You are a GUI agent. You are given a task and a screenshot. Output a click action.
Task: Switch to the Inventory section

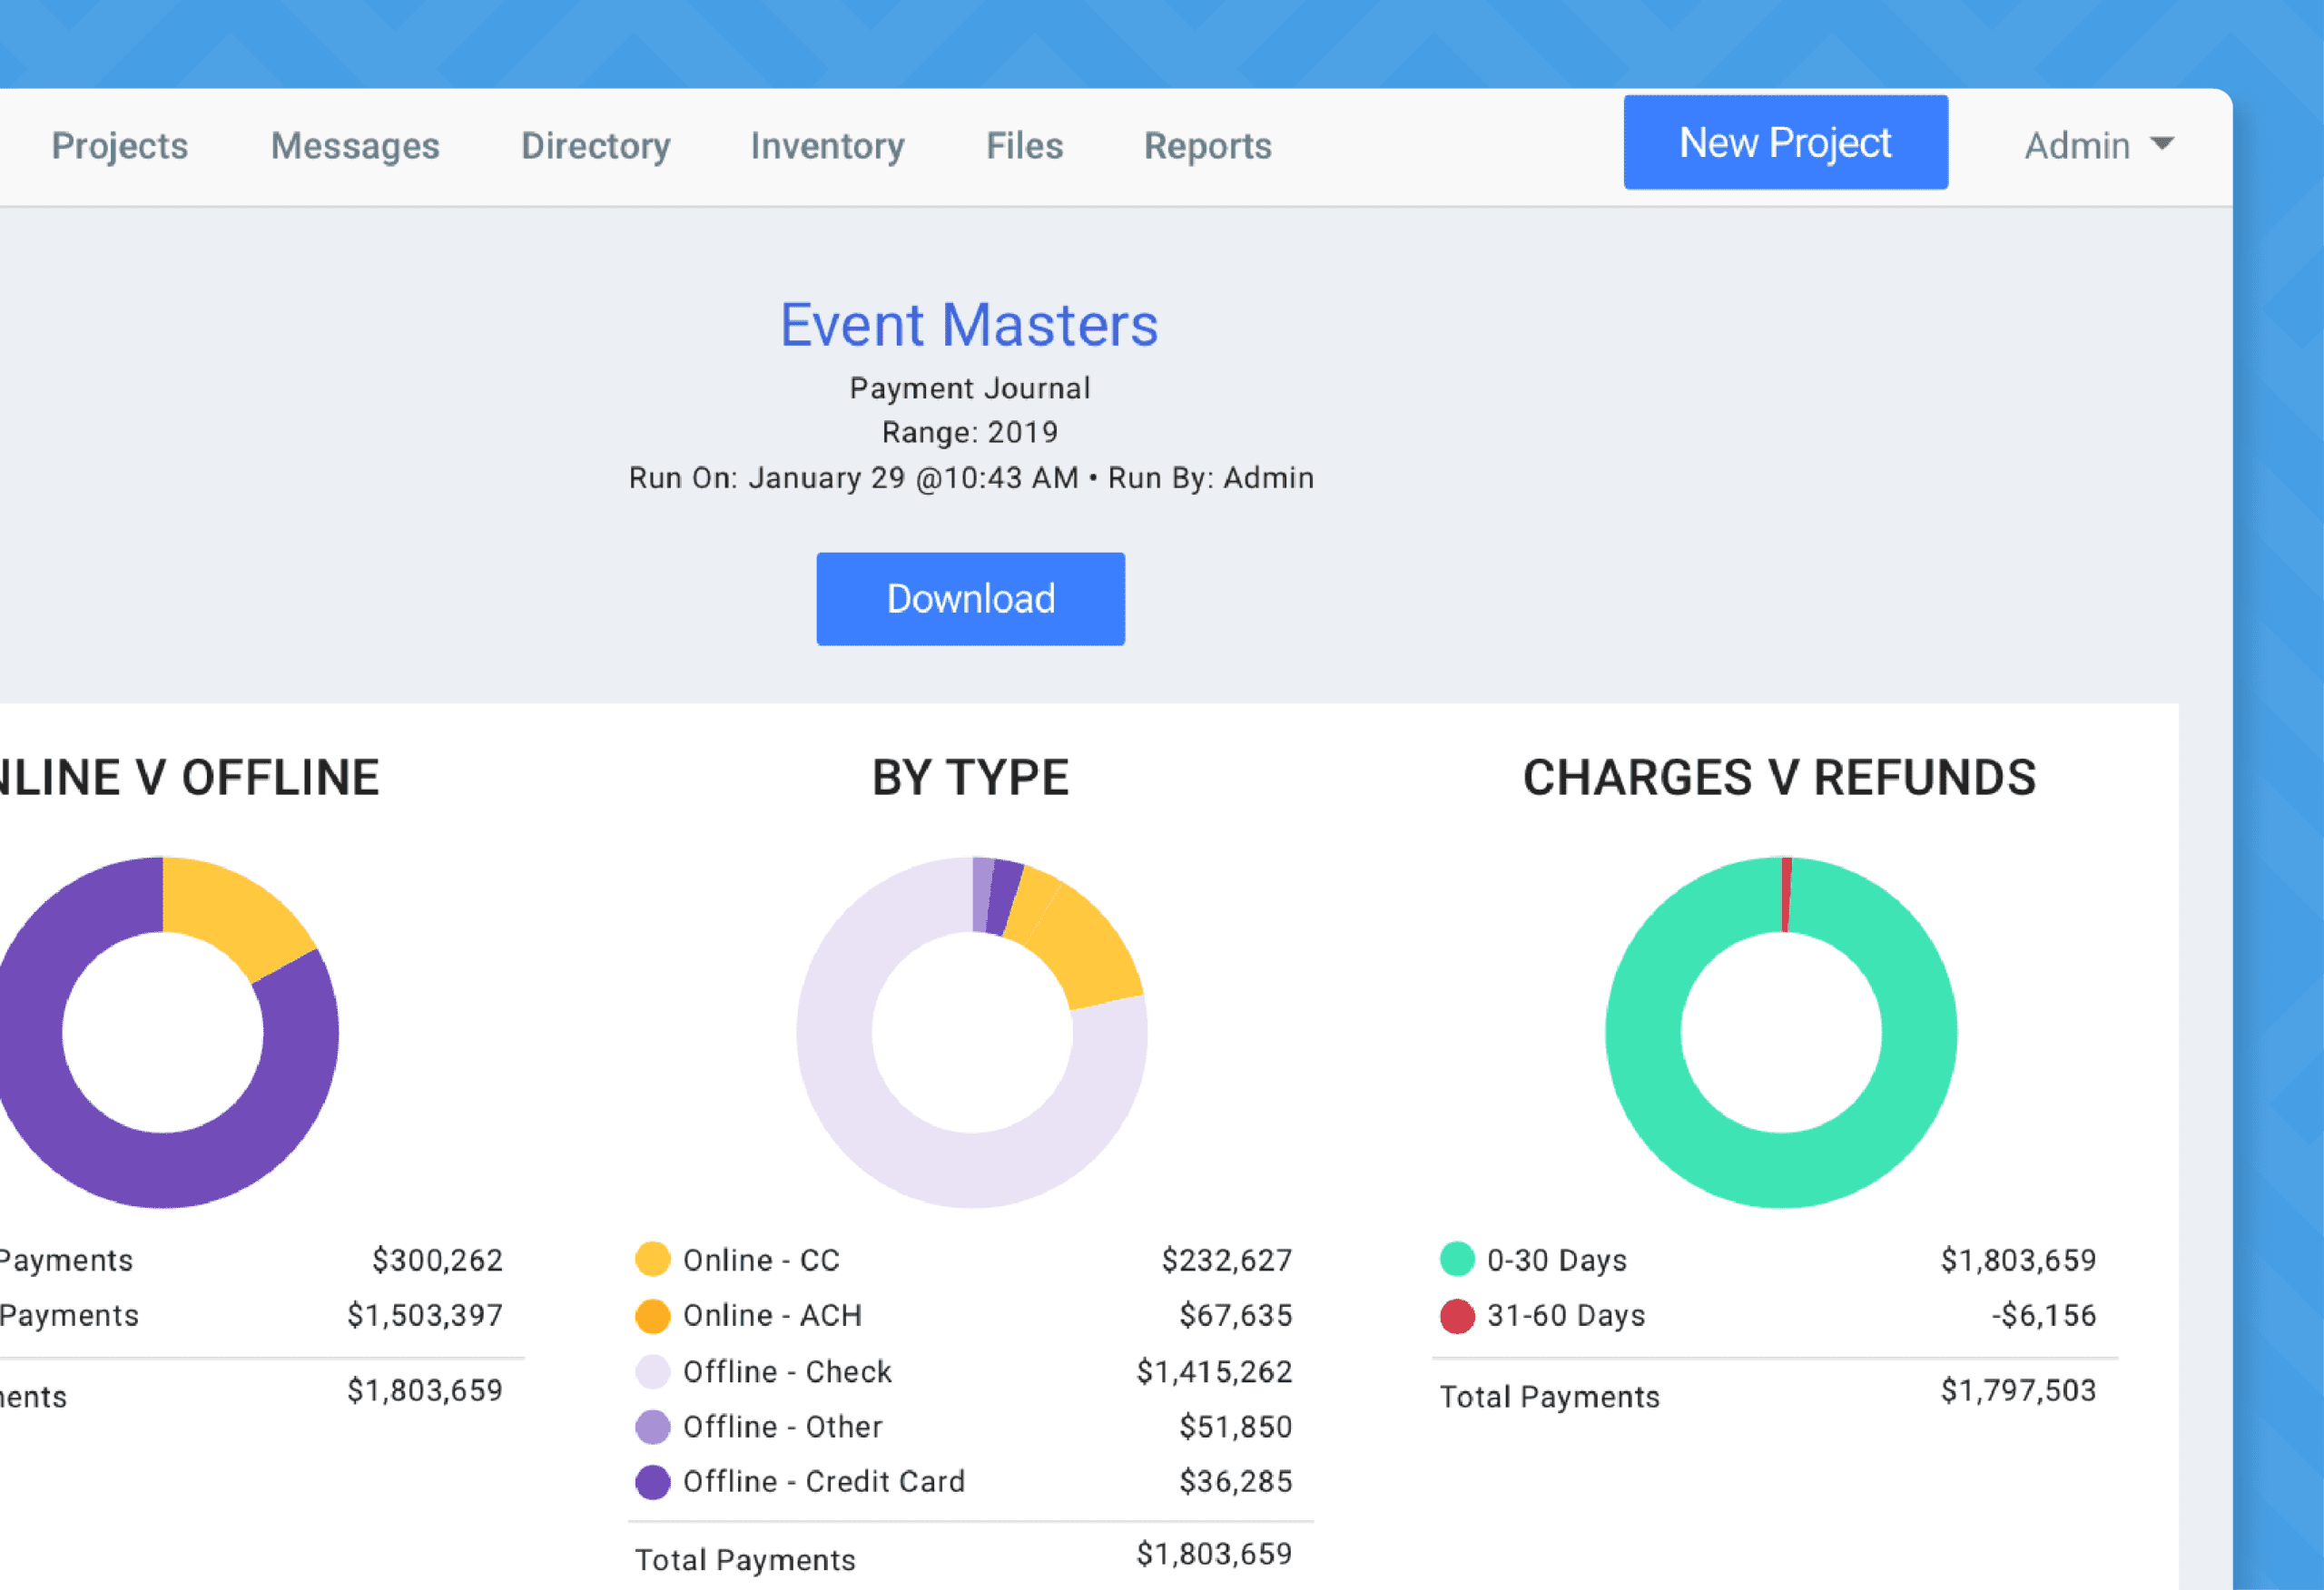828,146
